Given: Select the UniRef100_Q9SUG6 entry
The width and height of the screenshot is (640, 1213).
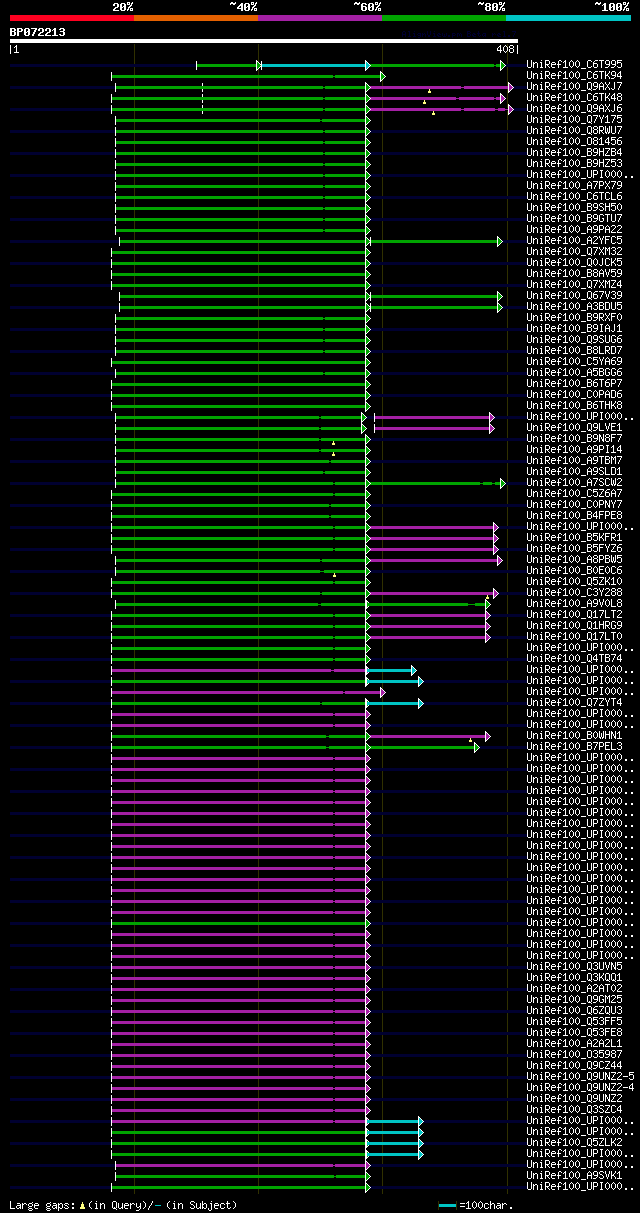Looking at the screenshot, I should click(574, 339).
